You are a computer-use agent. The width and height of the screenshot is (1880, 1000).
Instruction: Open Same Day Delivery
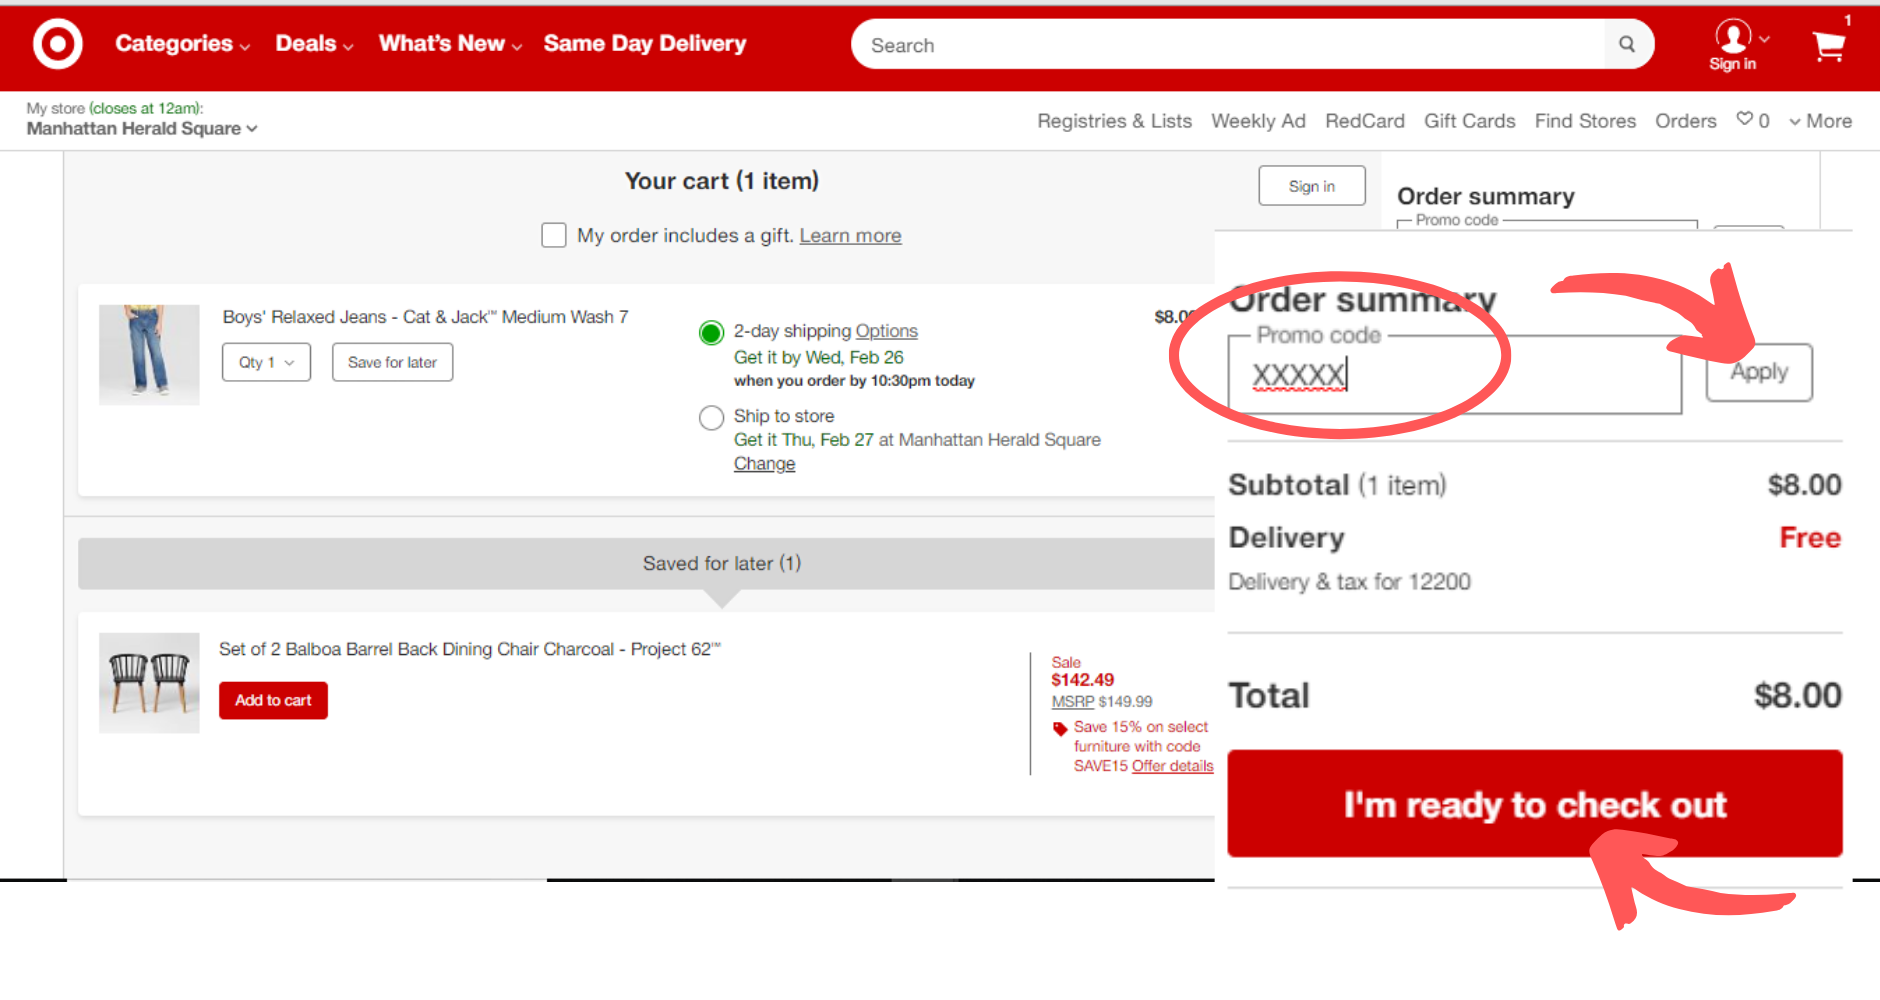645,44
